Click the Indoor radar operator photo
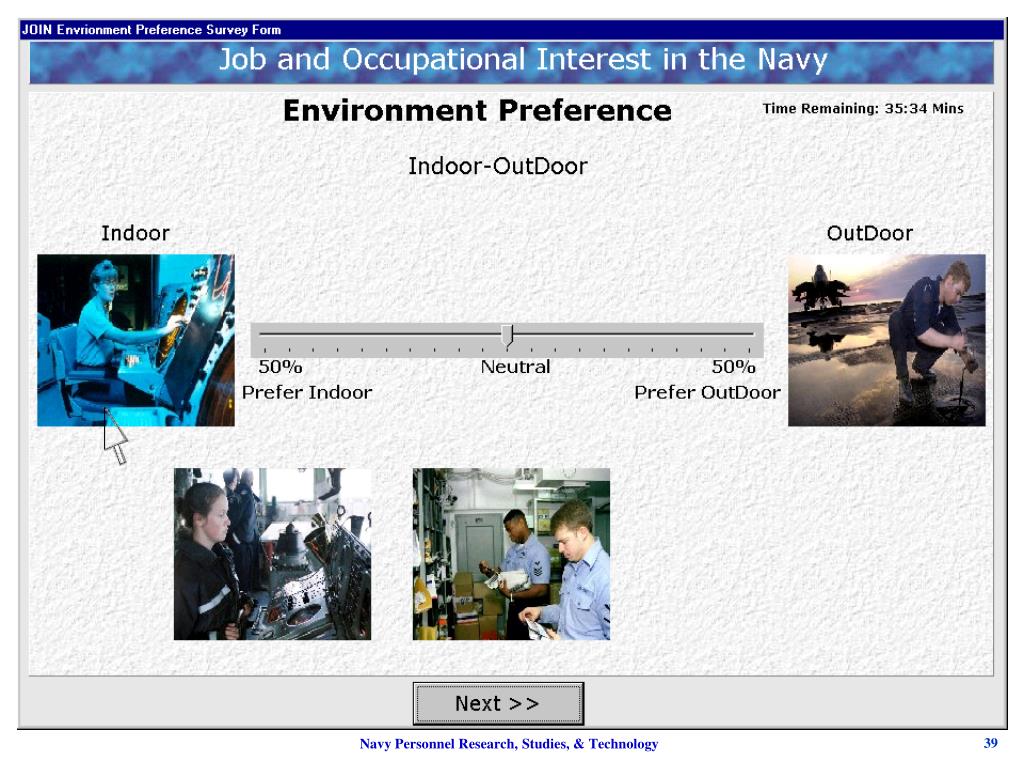Image resolution: width=1024 pixels, height=768 pixels. click(x=136, y=340)
